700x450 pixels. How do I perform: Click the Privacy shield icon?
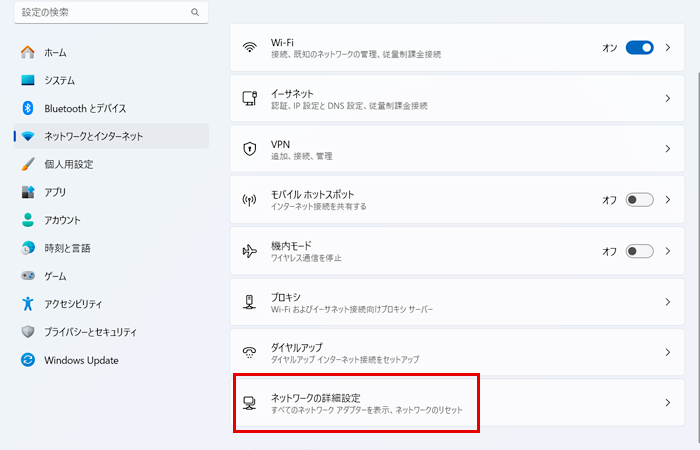point(28,332)
